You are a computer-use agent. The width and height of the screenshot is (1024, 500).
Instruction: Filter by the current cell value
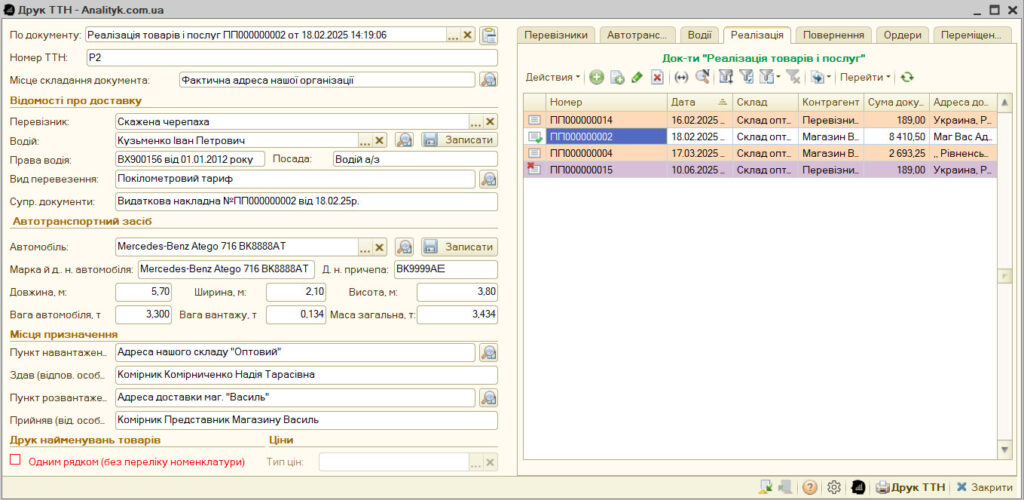pyautogui.click(x=746, y=77)
